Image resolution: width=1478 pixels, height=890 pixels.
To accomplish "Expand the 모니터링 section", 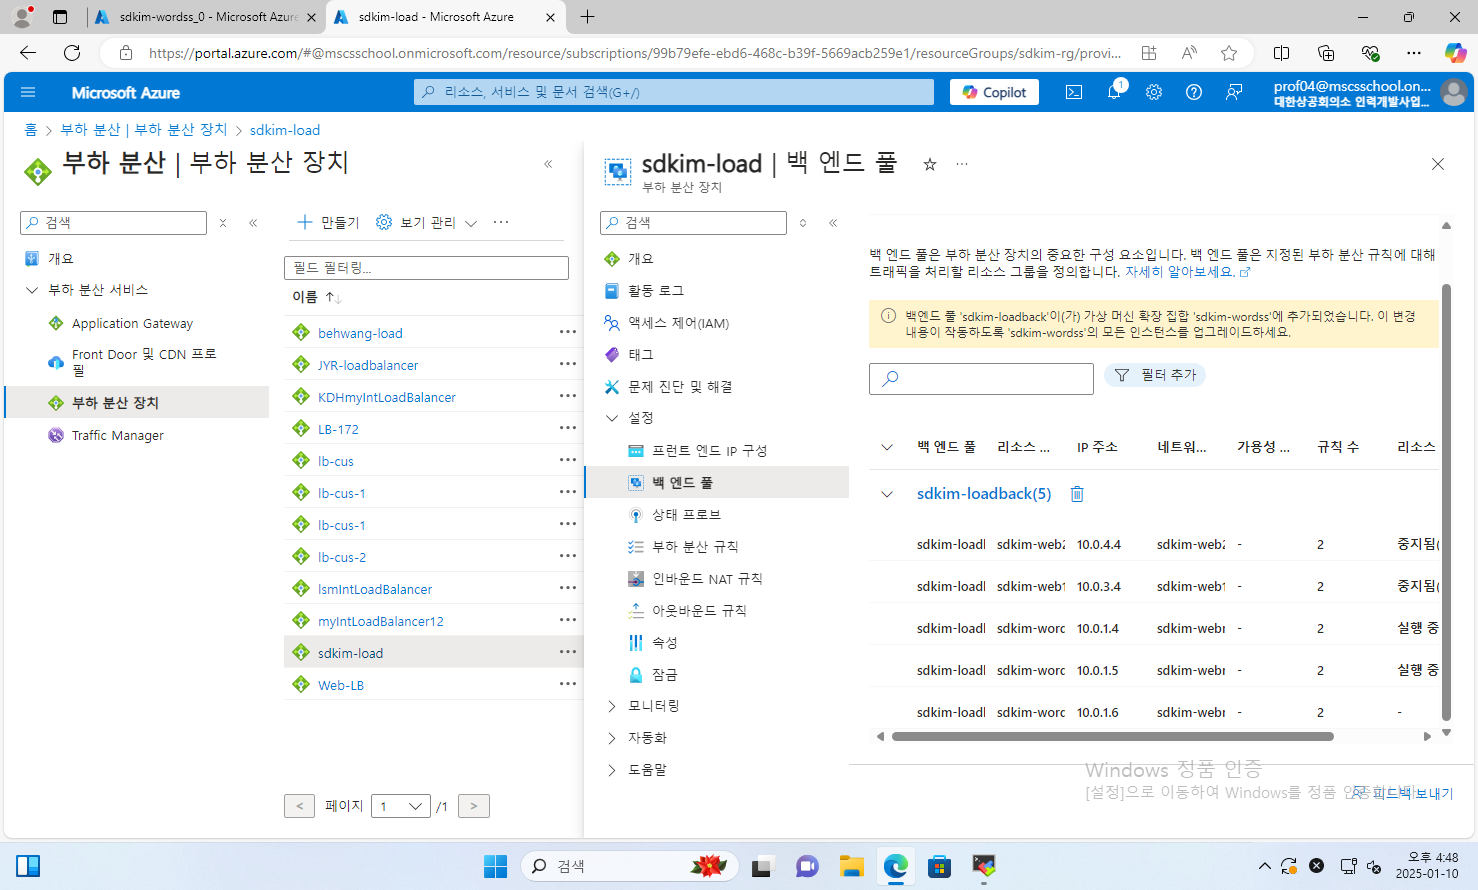I will point(612,706).
